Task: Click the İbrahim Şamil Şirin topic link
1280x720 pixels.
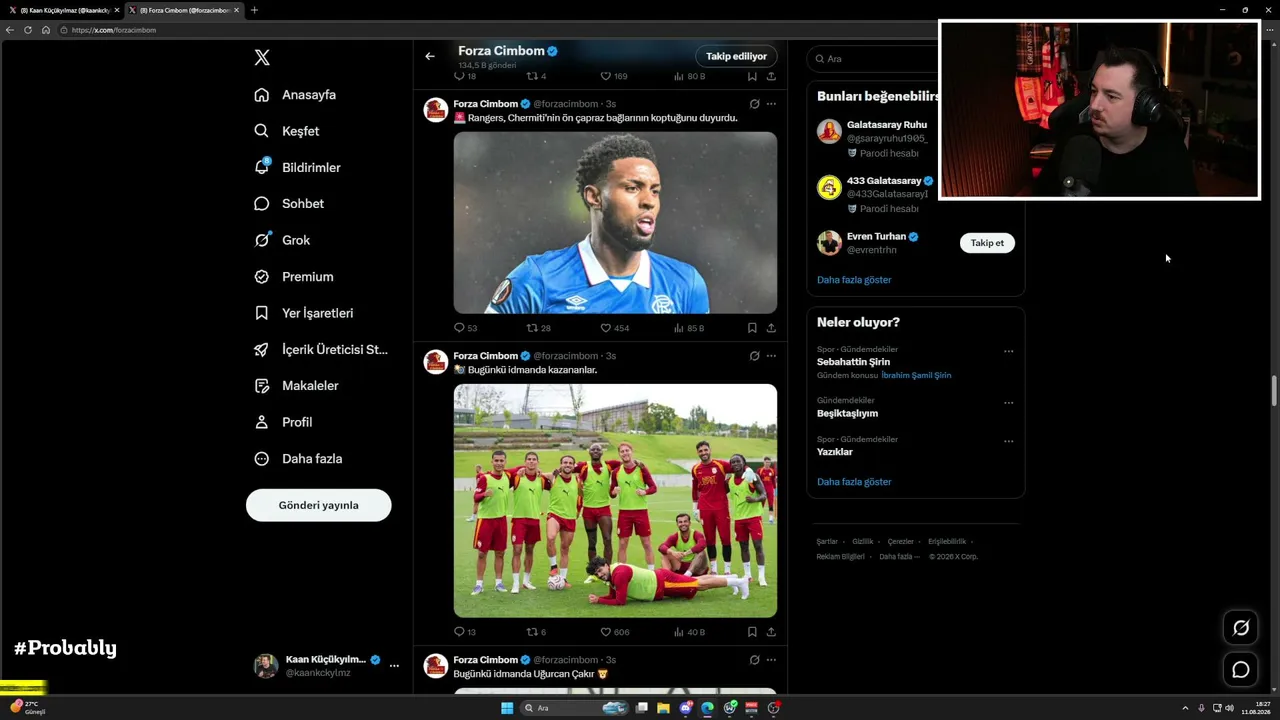Action: 916,376
